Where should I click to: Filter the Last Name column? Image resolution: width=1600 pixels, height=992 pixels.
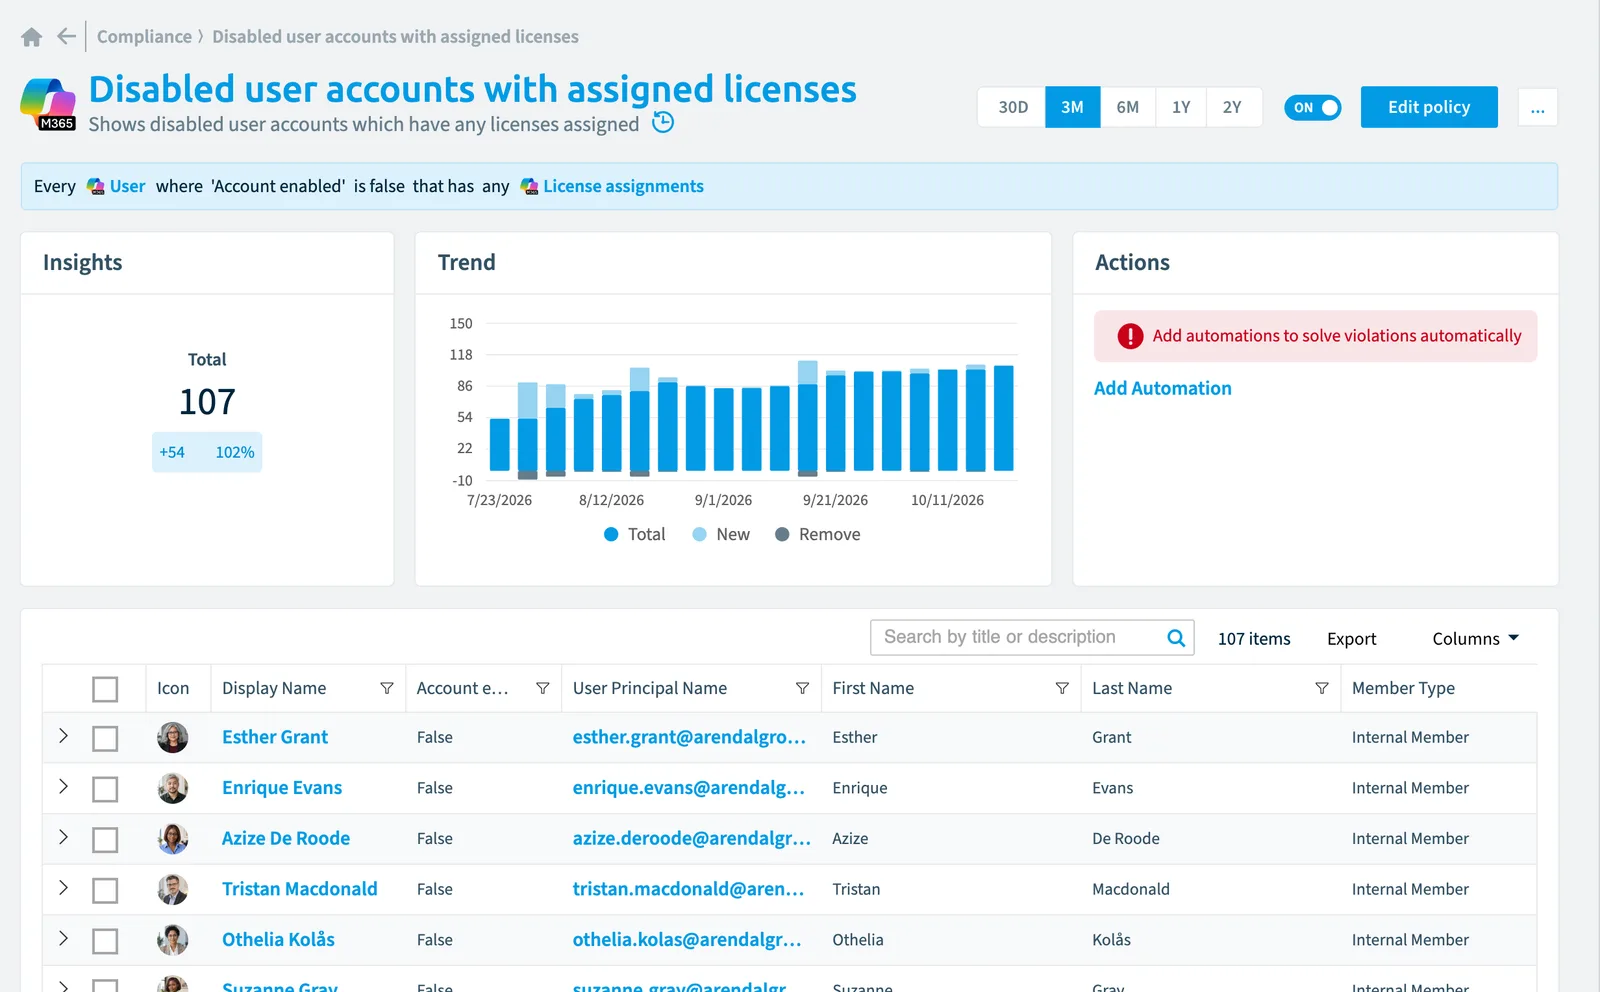pos(1322,688)
